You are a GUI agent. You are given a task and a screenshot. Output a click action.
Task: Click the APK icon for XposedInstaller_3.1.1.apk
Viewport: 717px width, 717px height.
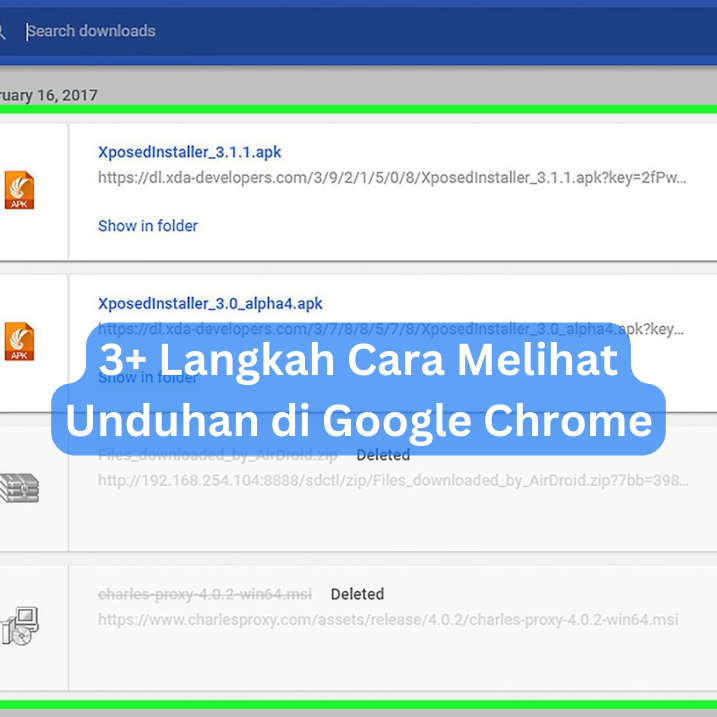[19, 190]
